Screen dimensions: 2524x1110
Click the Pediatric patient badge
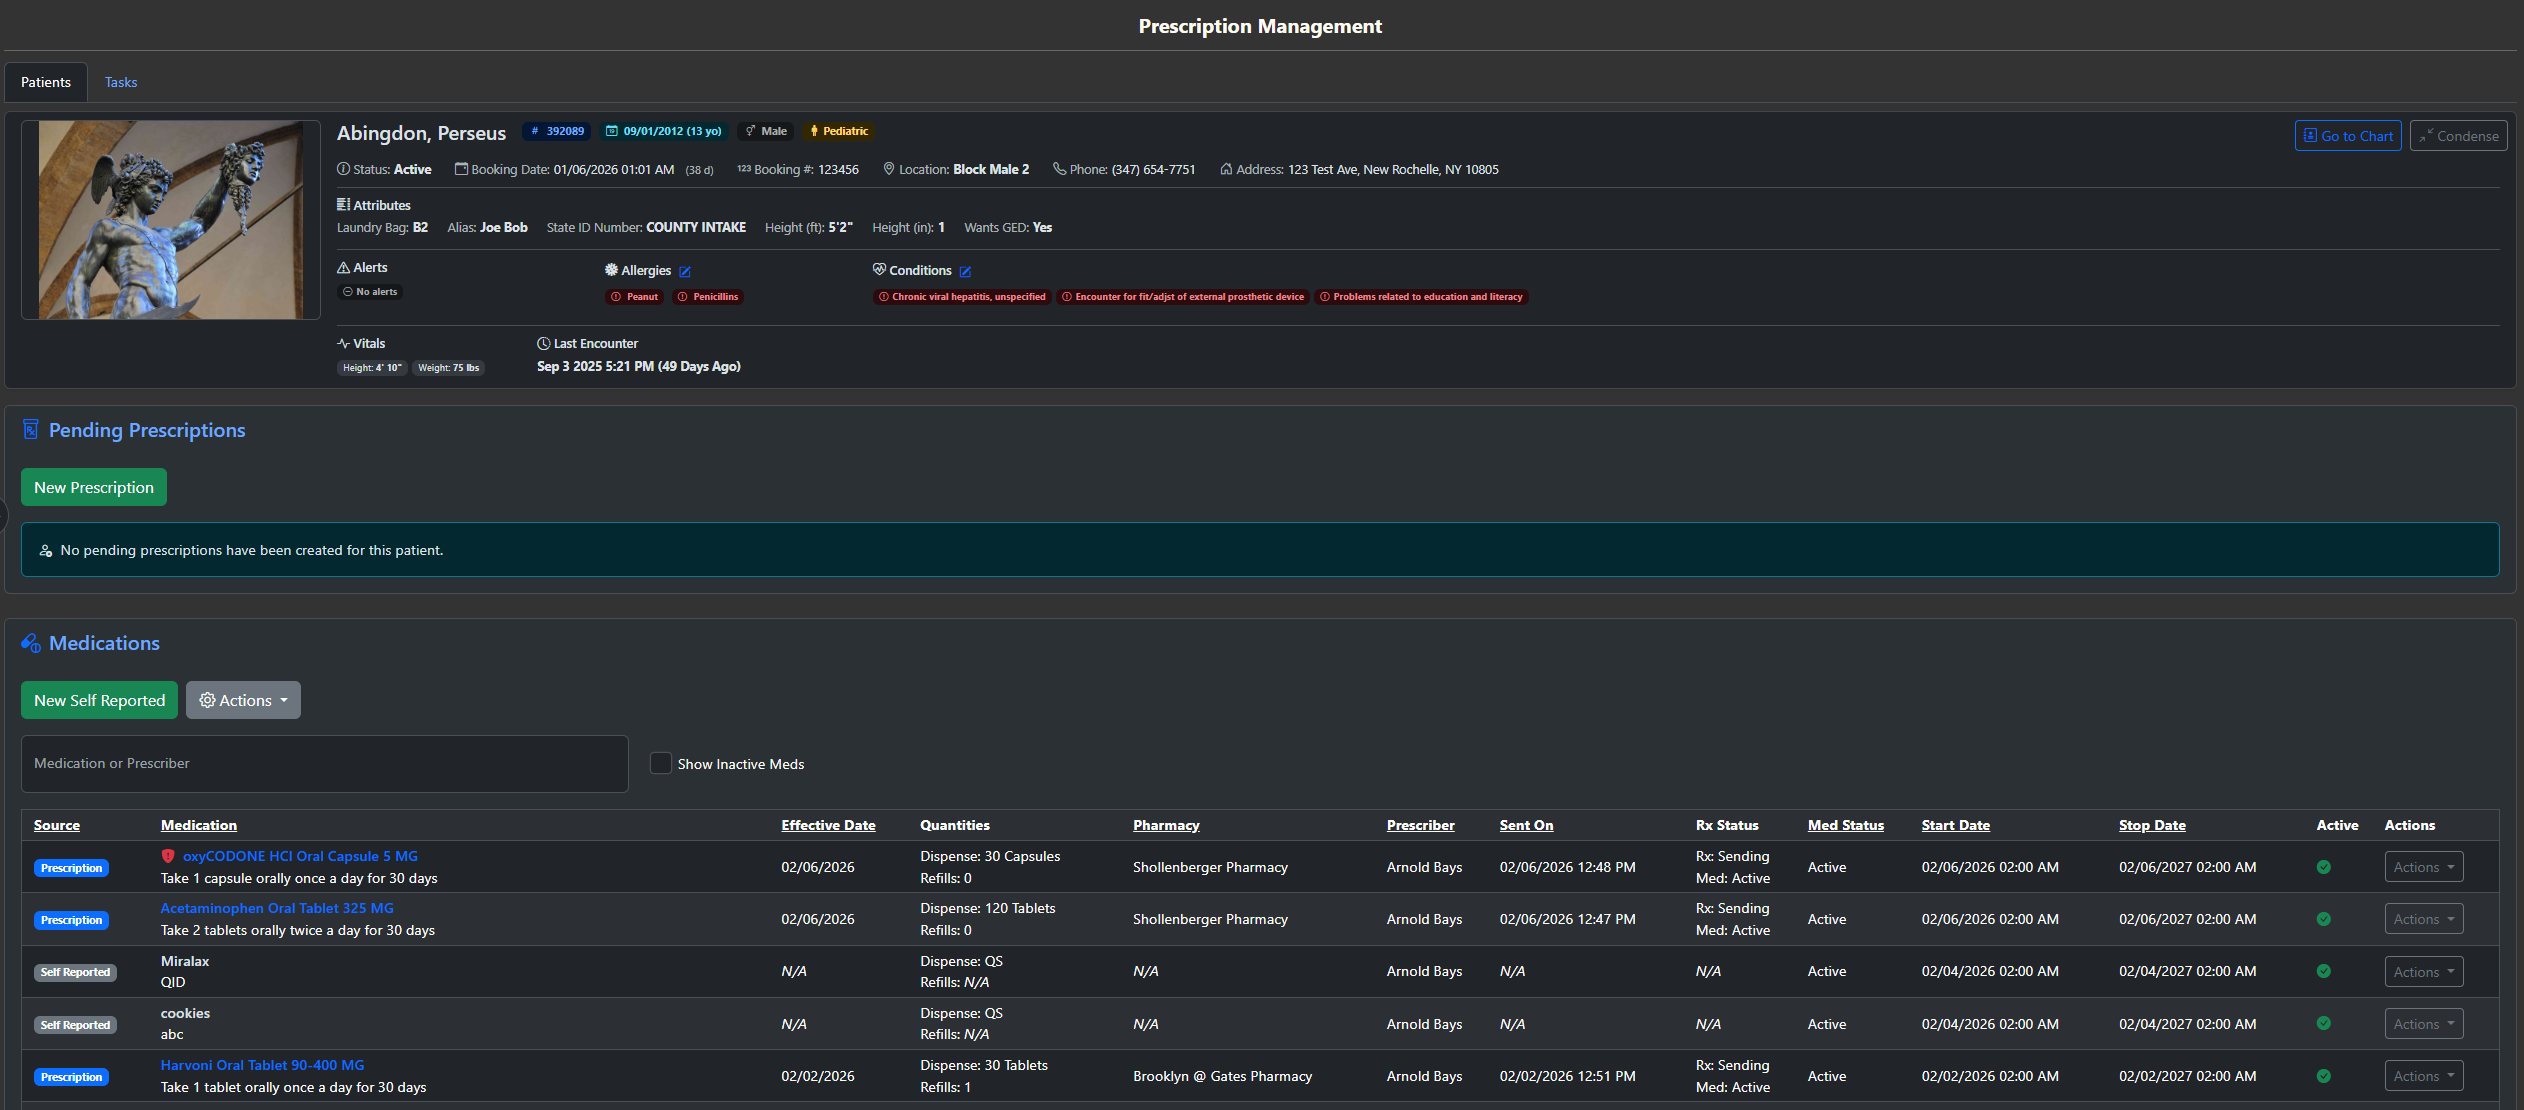839,131
